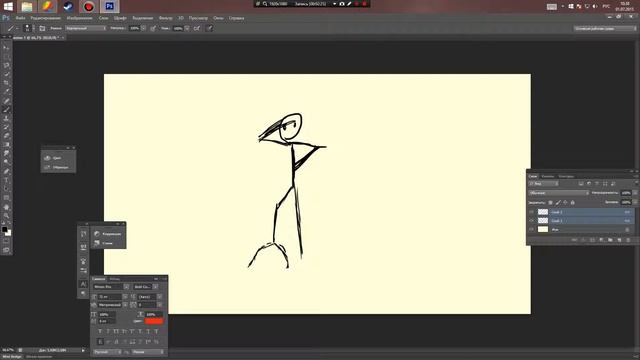Select the Rectangle shape tool

pos(6,198)
